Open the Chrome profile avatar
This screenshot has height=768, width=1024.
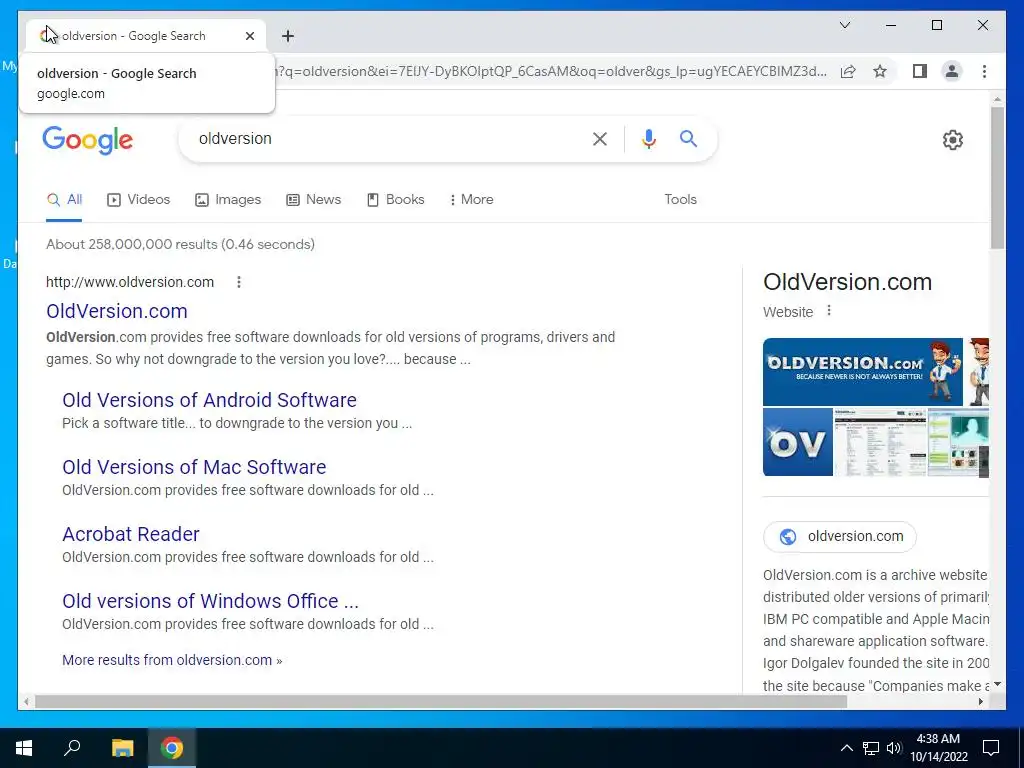[x=952, y=71]
